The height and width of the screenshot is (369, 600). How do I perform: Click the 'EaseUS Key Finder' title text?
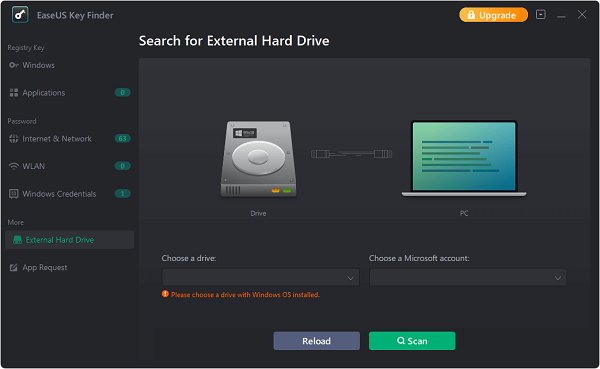coord(75,15)
